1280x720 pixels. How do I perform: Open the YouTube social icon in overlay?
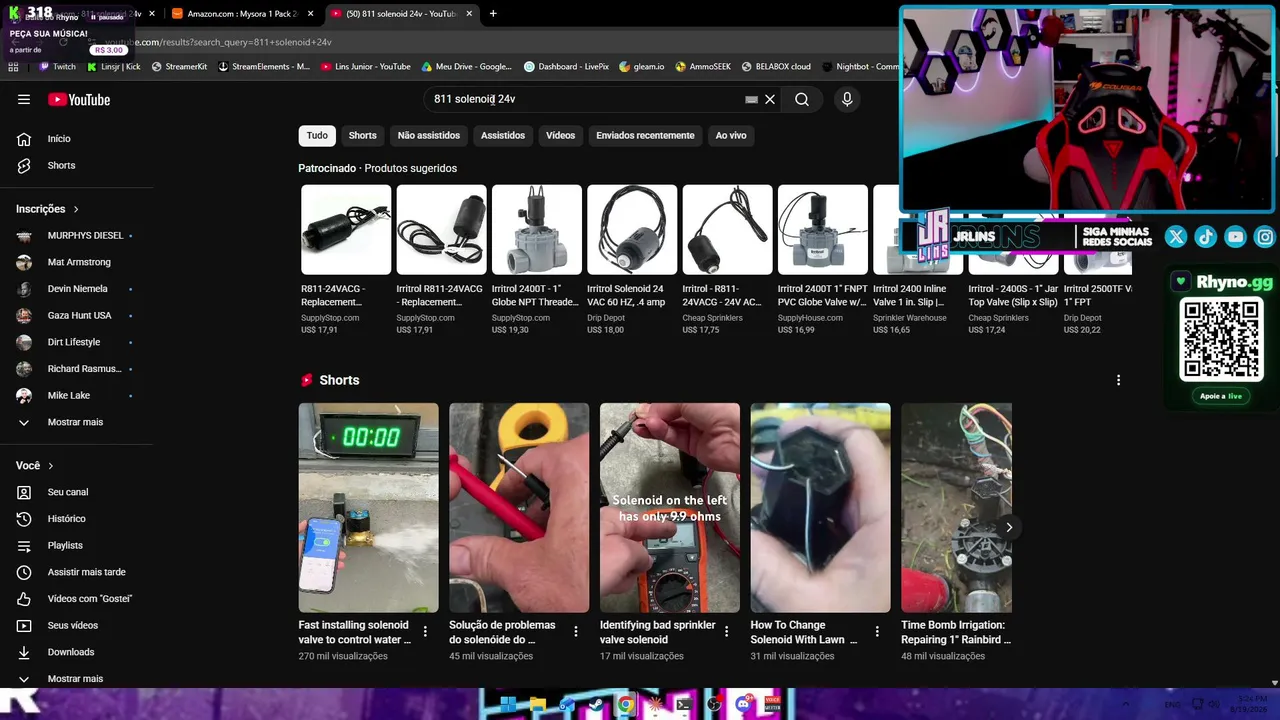(x=1236, y=237)
